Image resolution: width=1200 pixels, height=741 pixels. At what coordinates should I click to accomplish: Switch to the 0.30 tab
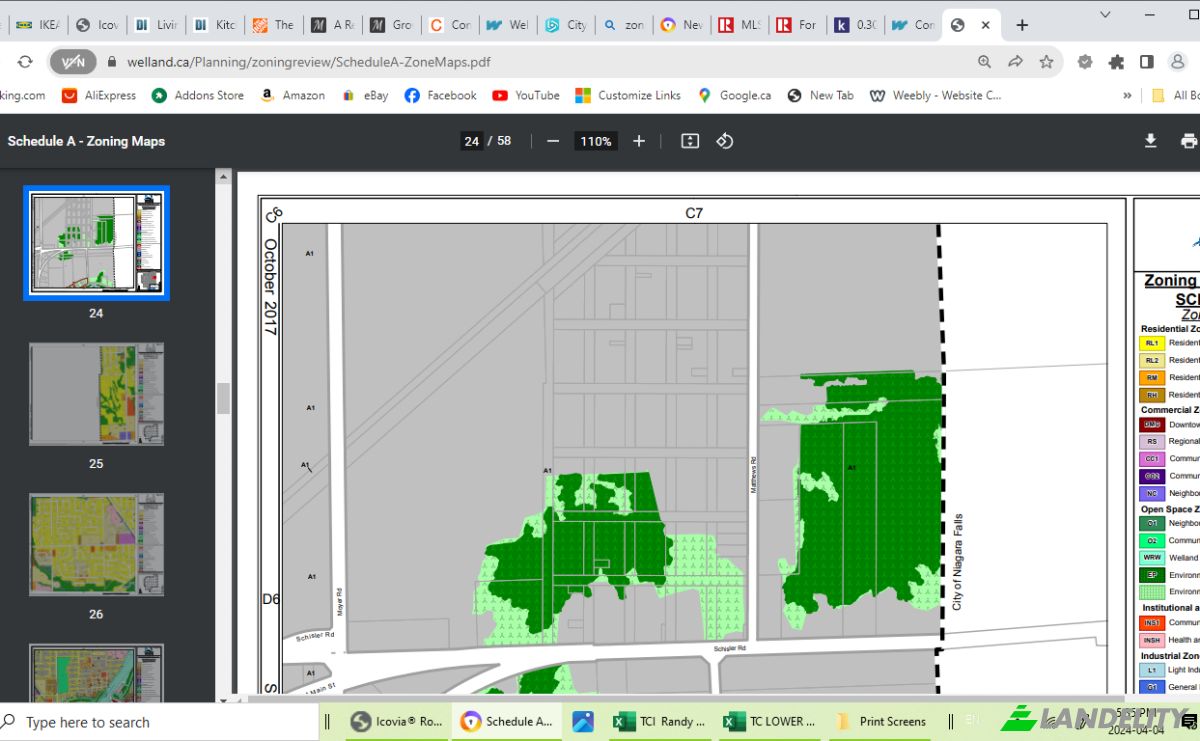[856, 25]
